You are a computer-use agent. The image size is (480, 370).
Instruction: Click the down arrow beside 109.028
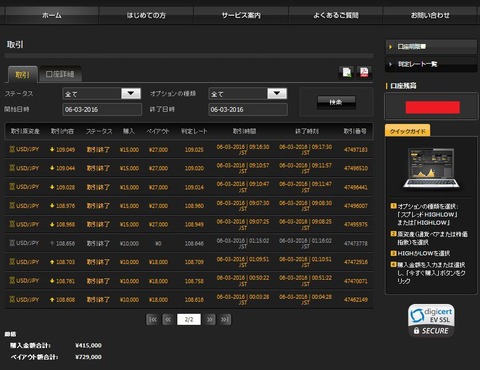click(x=52, y=187)
